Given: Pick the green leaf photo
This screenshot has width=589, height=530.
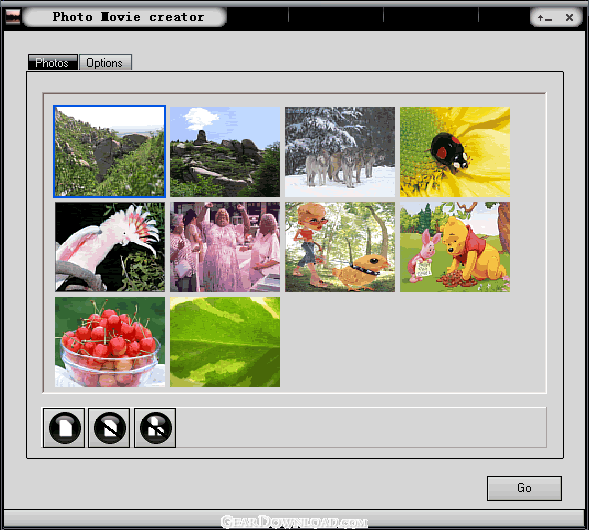Looking at the screenshot, I should 225,342.
